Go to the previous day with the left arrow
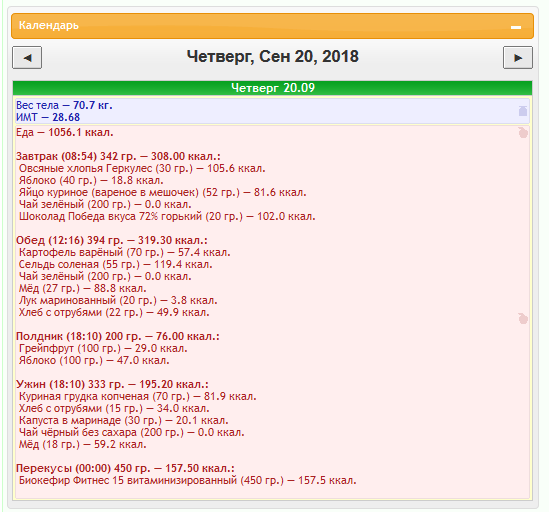 [27, 57]
